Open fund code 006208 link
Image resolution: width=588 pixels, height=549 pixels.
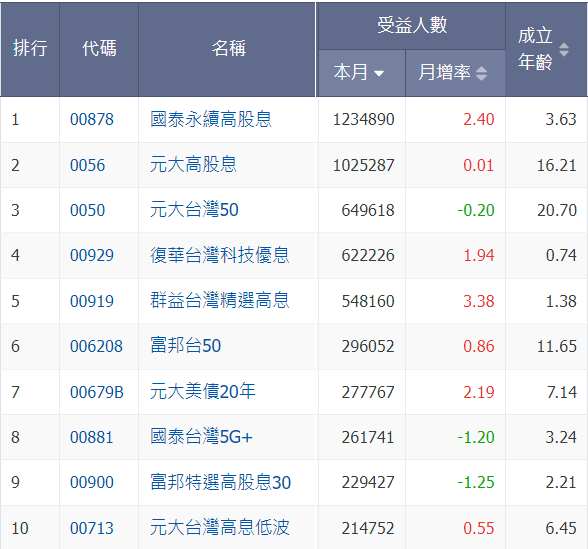point(96,346)
